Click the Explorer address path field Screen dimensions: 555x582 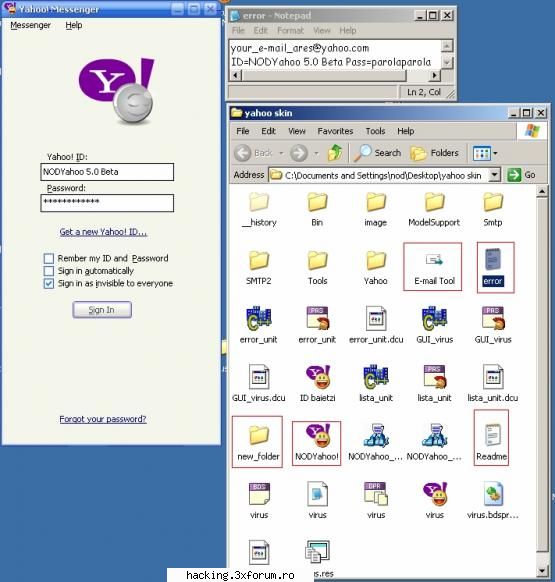[x=384, y=175]
